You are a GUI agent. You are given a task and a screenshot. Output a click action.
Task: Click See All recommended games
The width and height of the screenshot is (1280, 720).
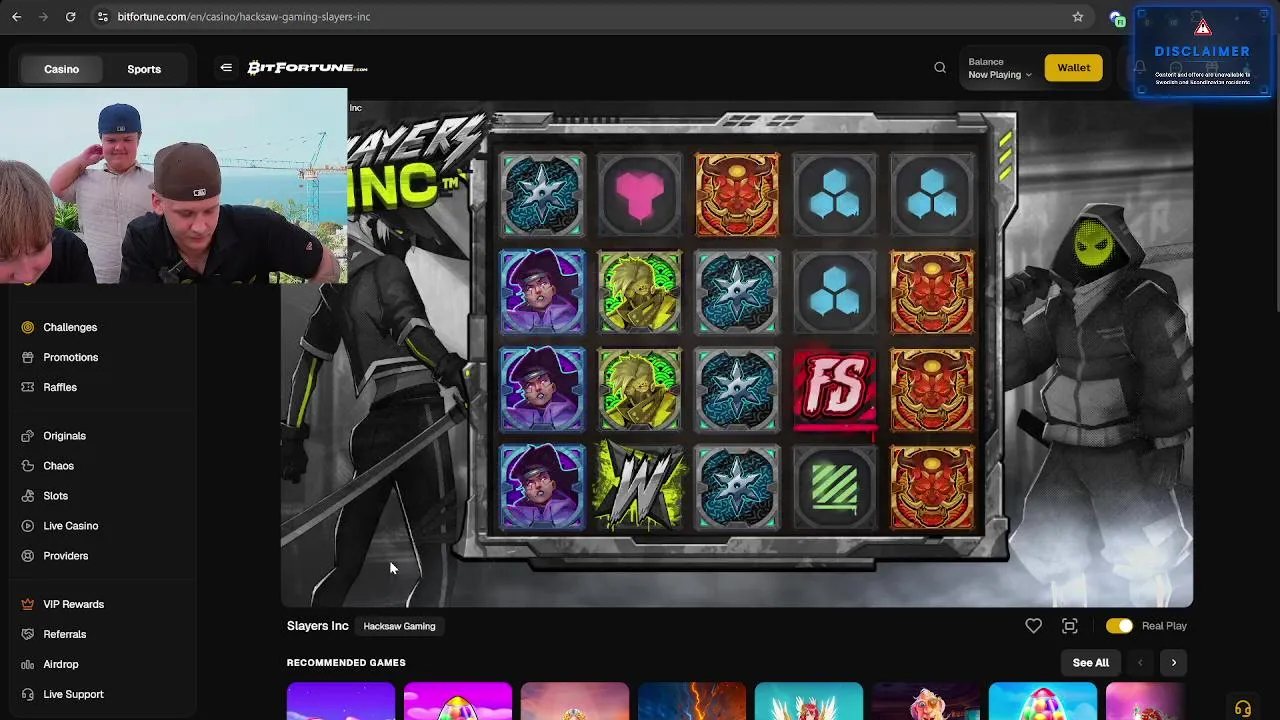[x=1090, y=663]
